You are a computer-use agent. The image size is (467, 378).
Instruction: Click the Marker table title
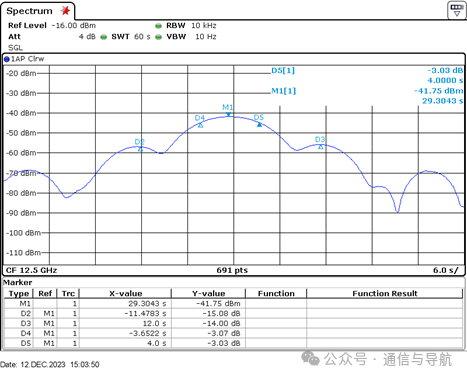pyautogui.click(x=18, y=283)
